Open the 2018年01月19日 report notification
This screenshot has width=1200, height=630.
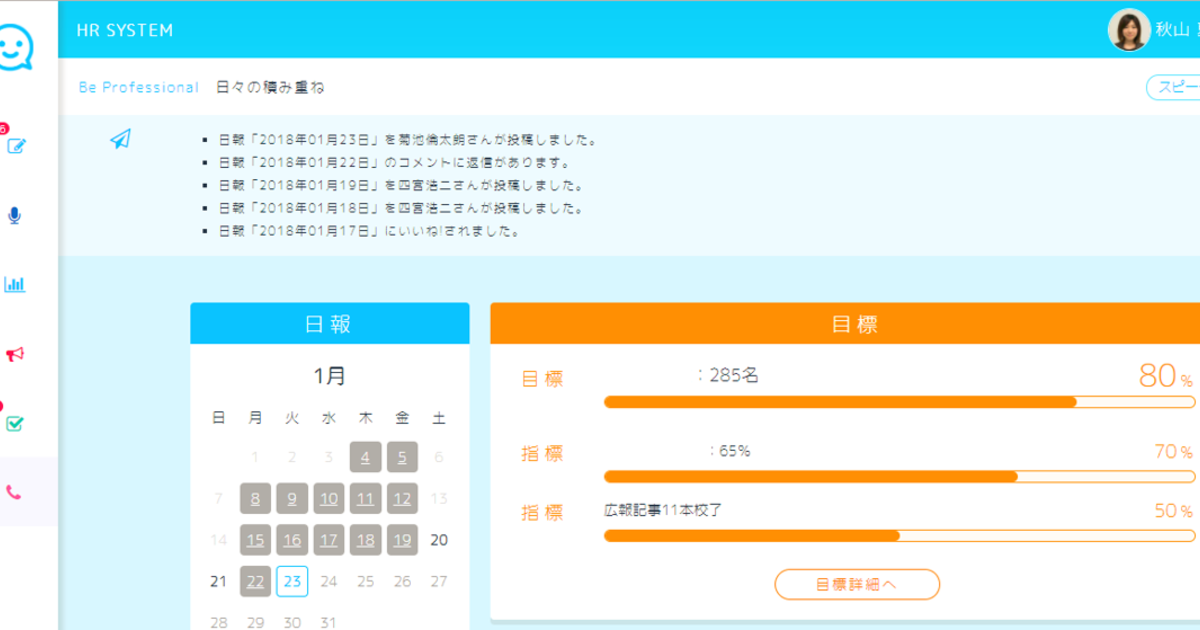click(400, 185)
